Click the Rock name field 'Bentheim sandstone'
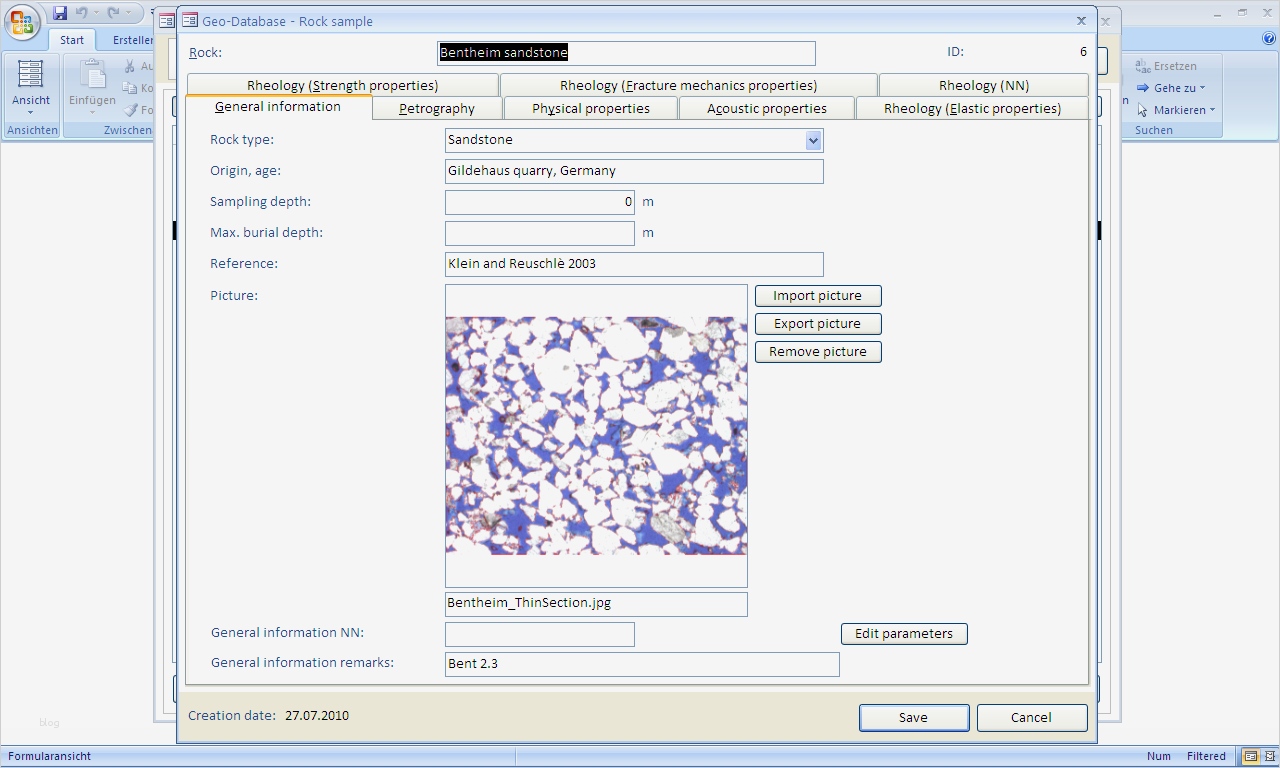Image resolution: width=1280 pixels, height=768 pixels. 626,53
